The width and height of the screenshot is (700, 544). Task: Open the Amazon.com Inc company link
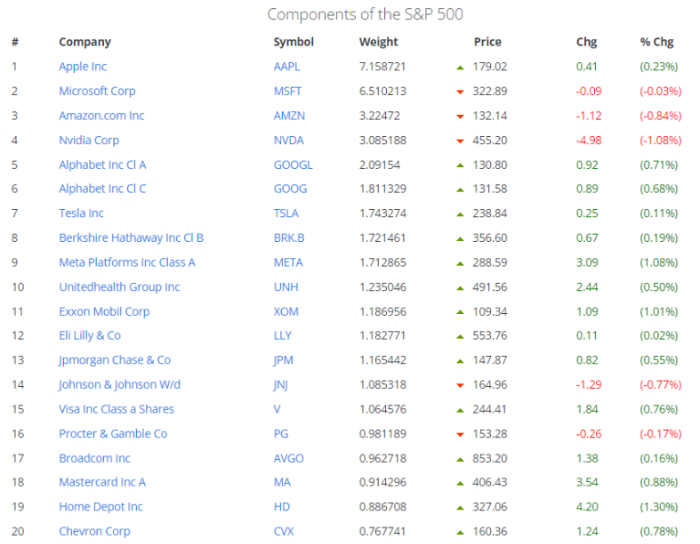point(101,116)
